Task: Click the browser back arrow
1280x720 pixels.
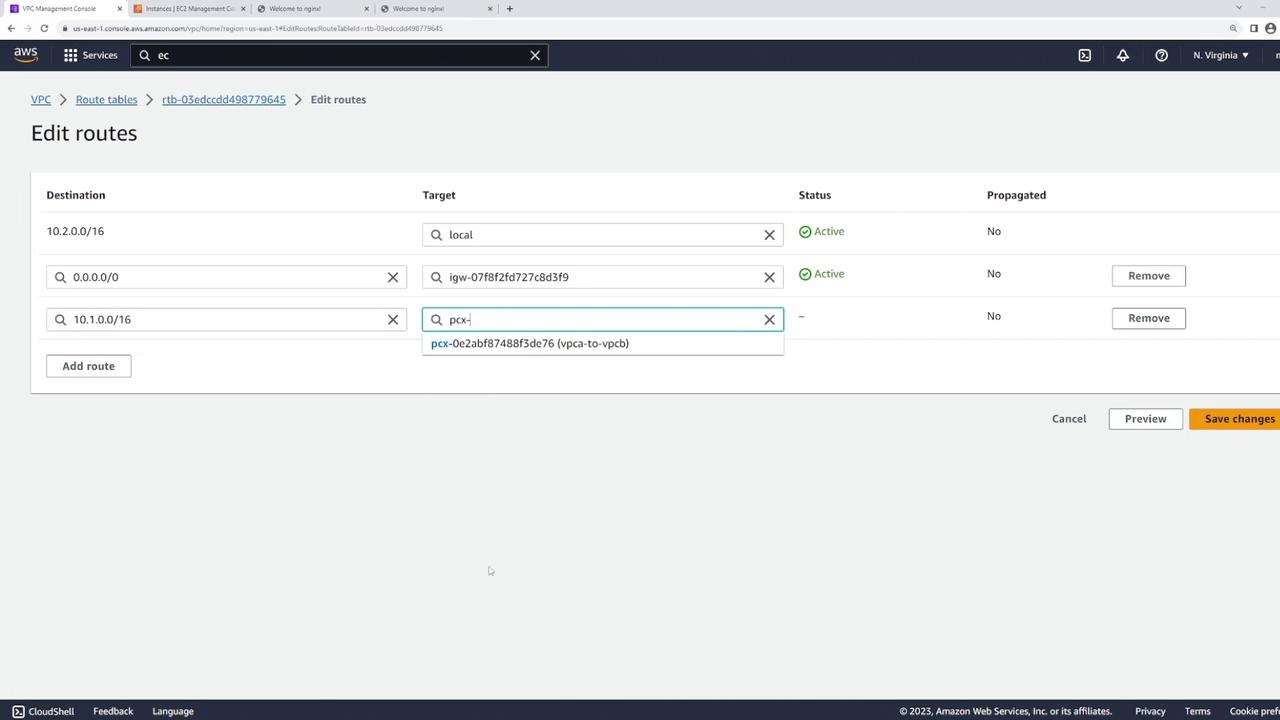Action: pyautogui.click(x=11, y=28)
